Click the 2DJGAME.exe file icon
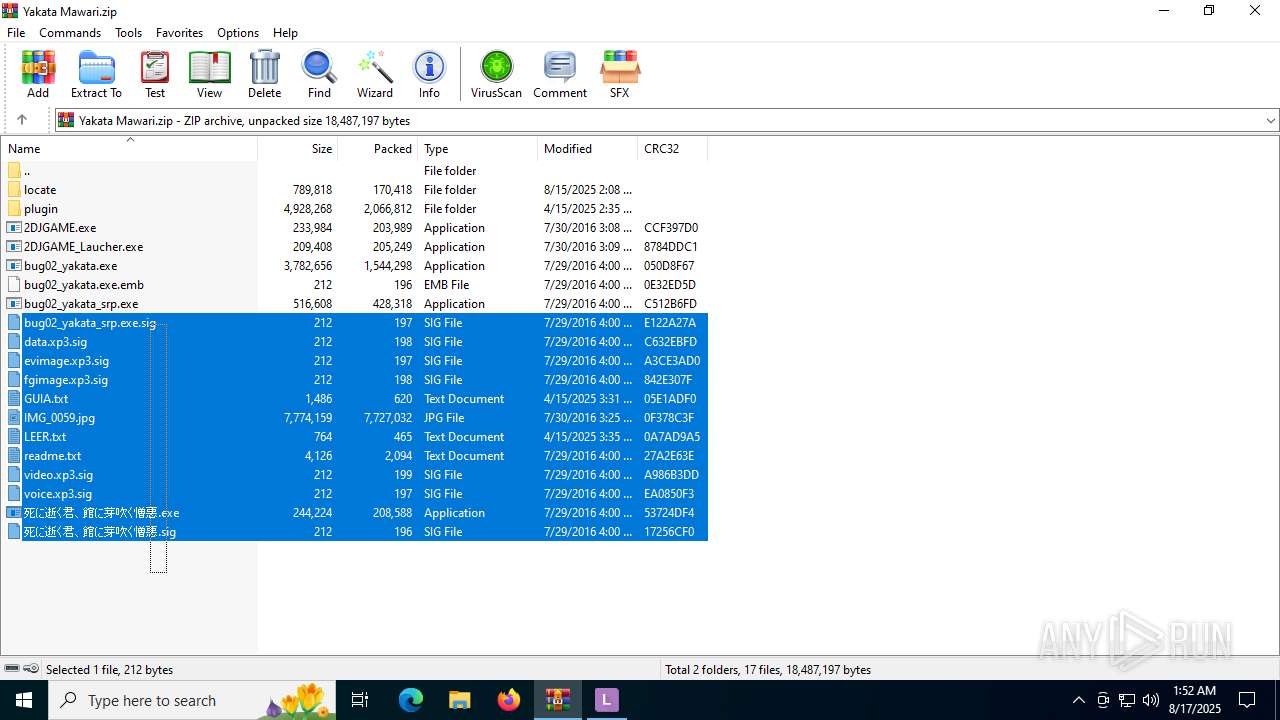This screenshot has height=720, width=1280. point(14,228)
